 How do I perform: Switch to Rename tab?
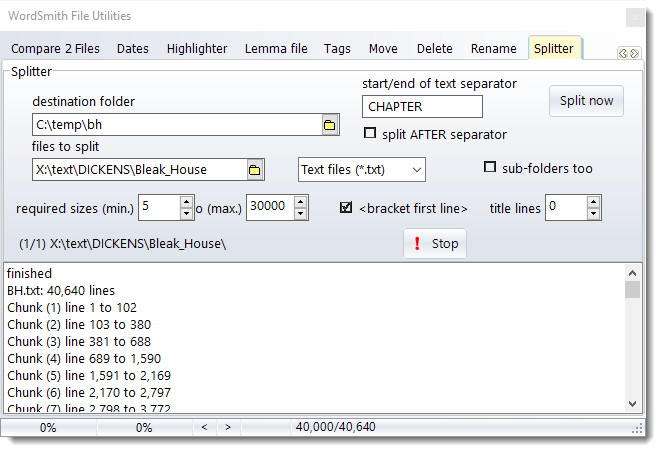(x=494, y=49)
